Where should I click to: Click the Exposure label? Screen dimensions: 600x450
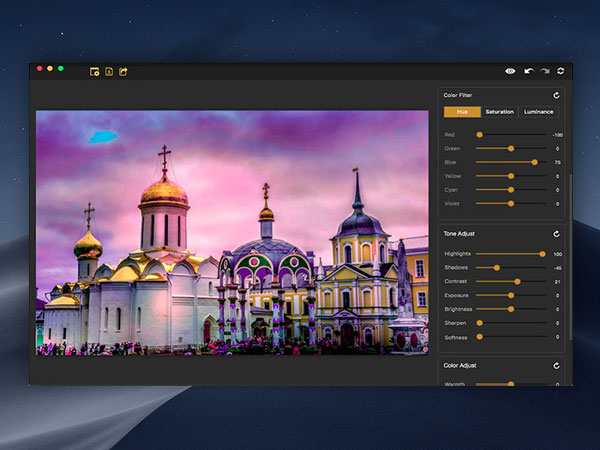[x=457, y=295]
